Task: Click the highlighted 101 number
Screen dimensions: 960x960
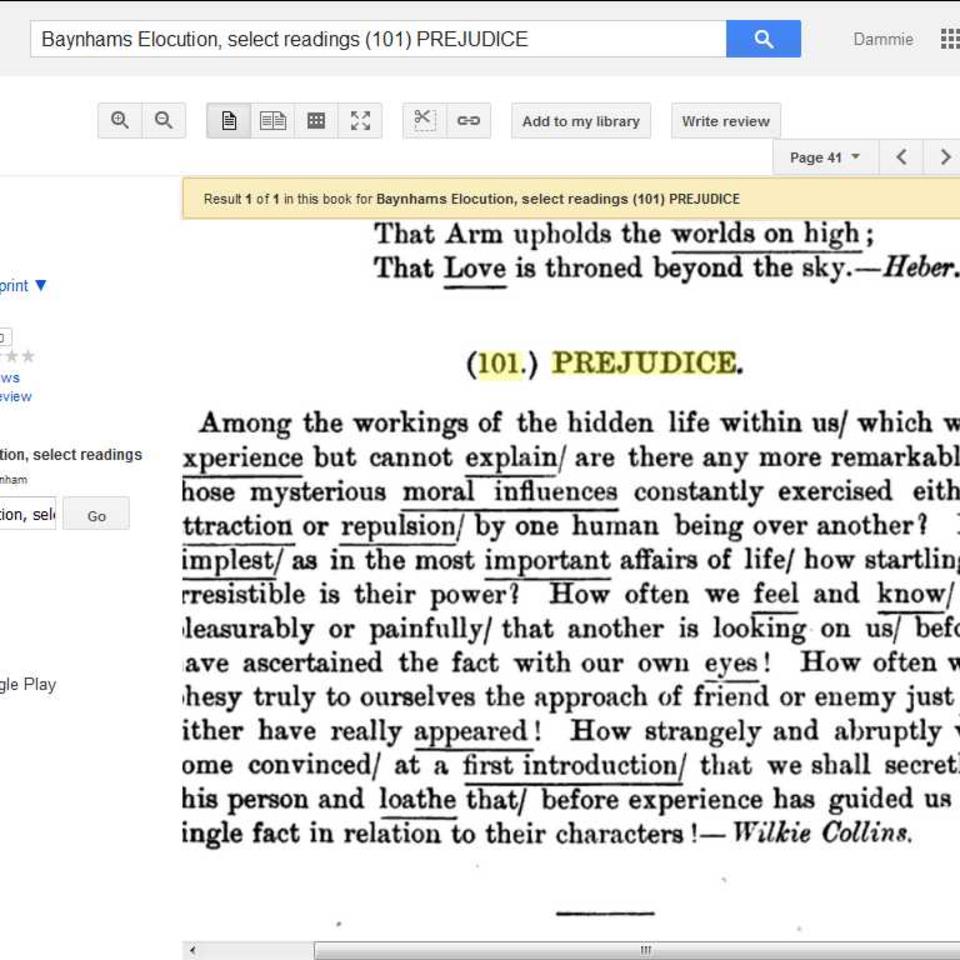Action: 501,364
